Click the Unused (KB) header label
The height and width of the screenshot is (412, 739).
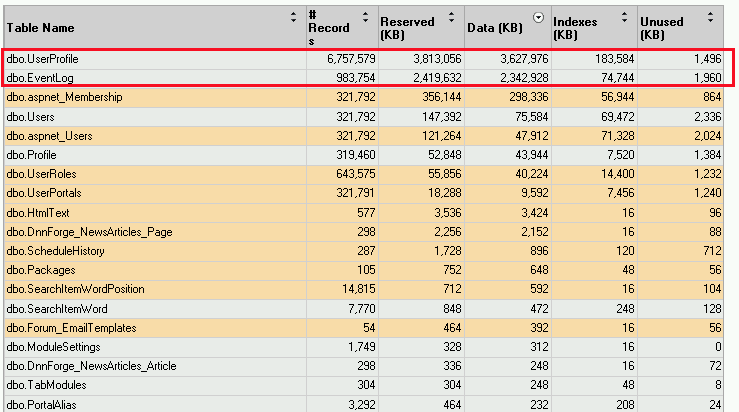pos(662,28)
